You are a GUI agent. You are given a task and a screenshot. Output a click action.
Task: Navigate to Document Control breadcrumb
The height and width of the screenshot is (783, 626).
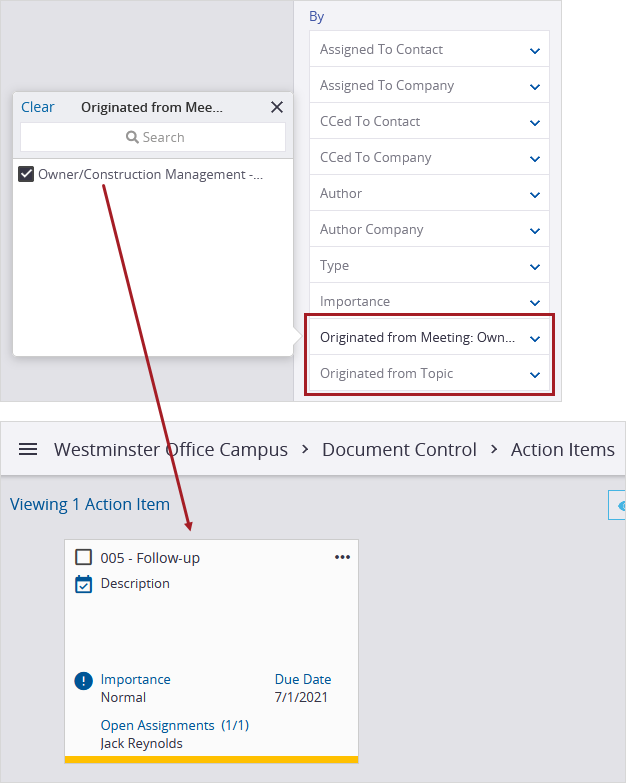(x=399, y=449)
